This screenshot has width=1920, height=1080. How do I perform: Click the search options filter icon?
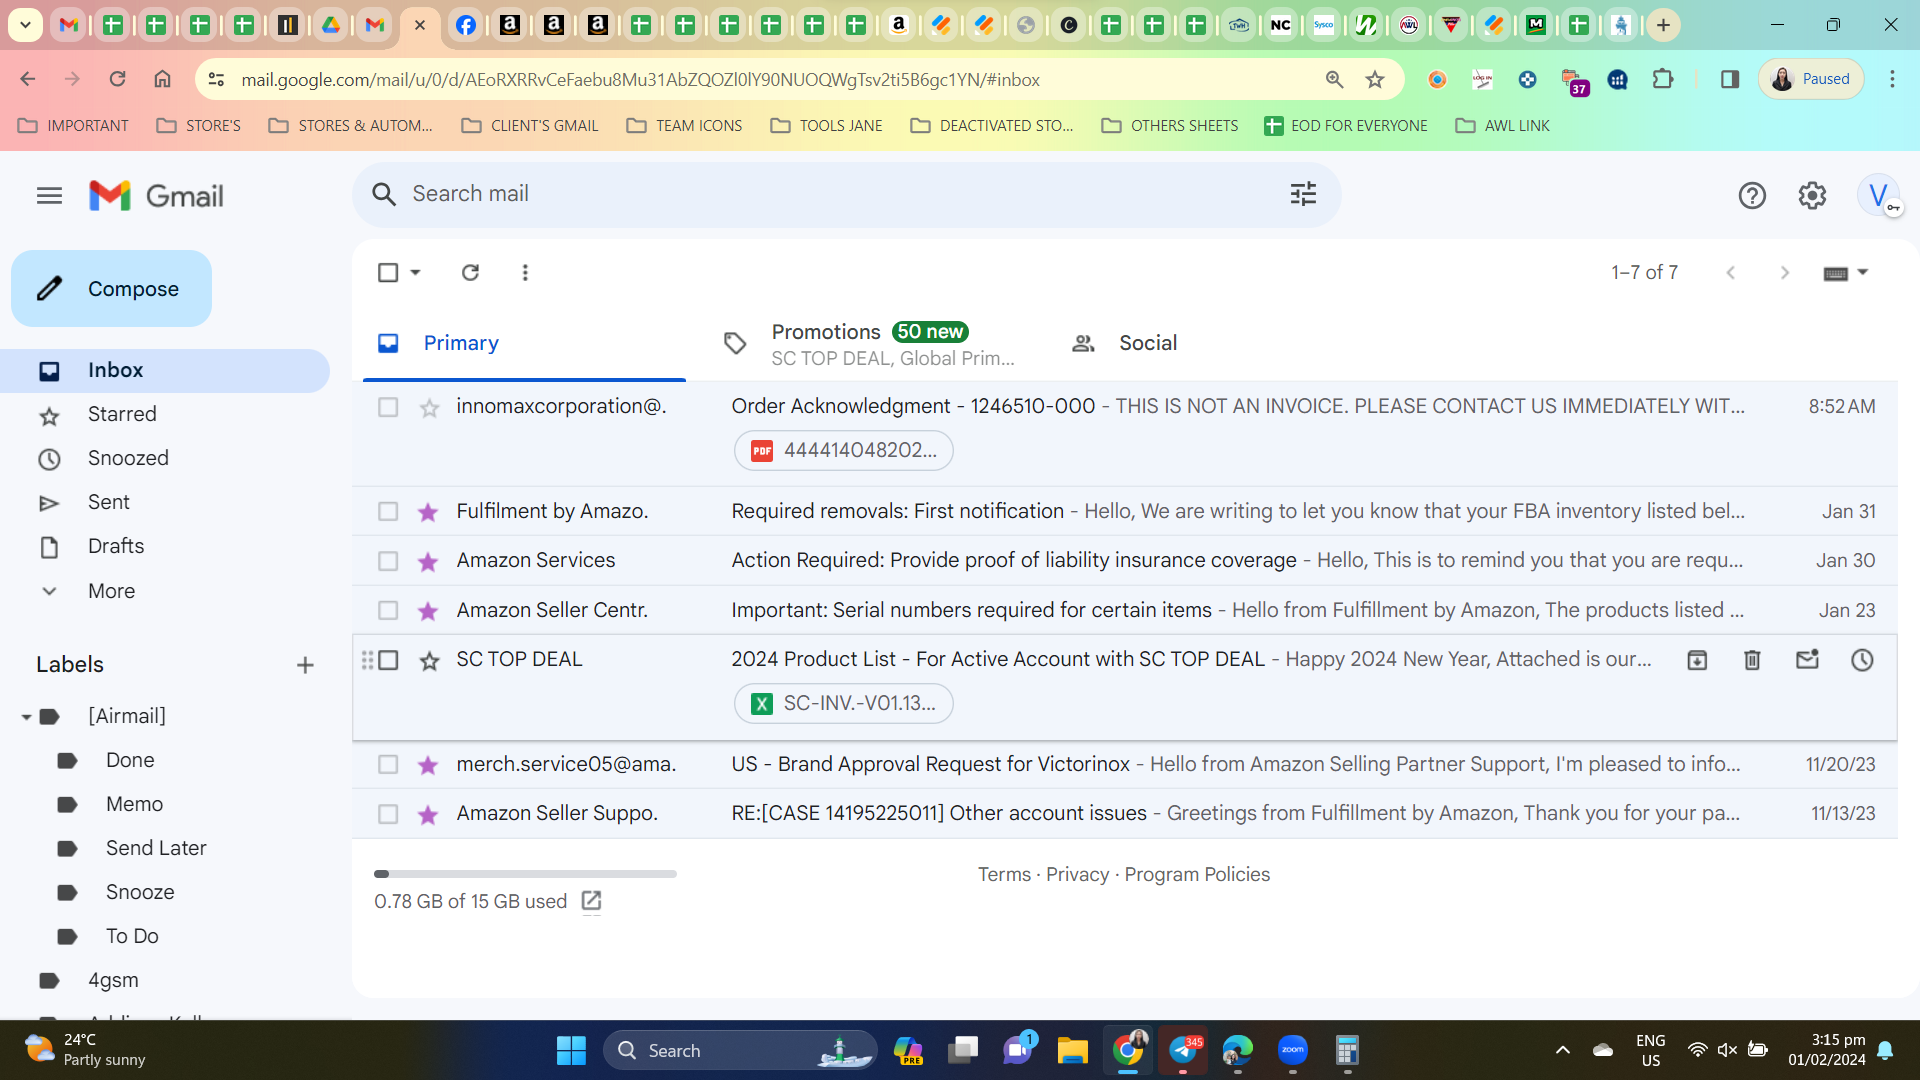point(1303,194)
